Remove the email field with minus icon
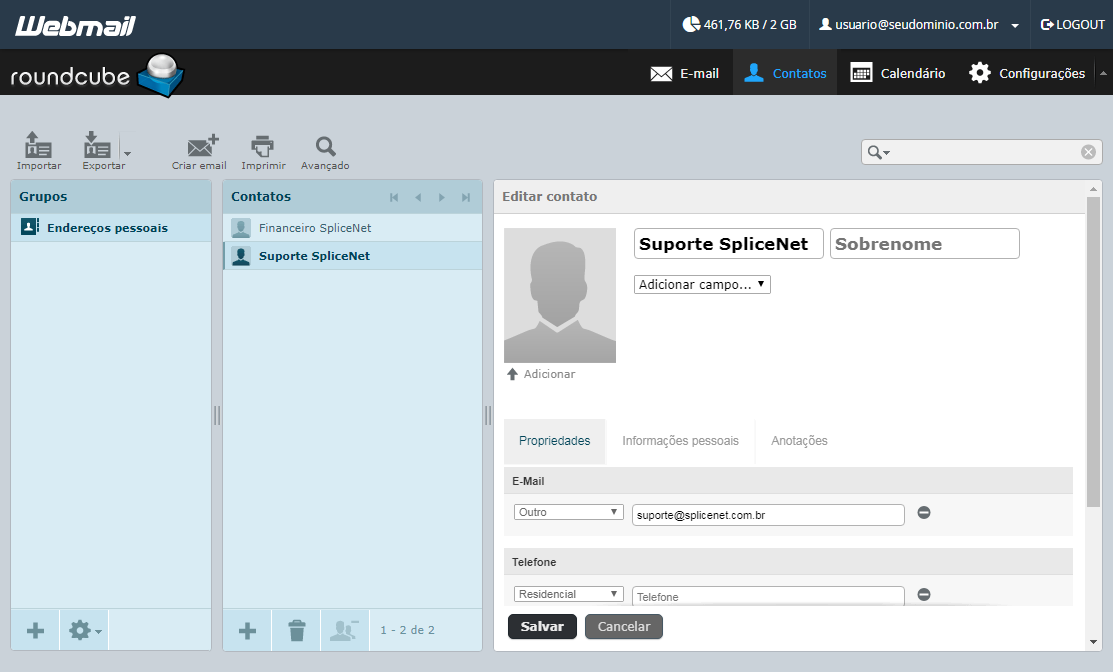Image resolution: width=1113 pixels, height=672 pixels. point(923,512)
